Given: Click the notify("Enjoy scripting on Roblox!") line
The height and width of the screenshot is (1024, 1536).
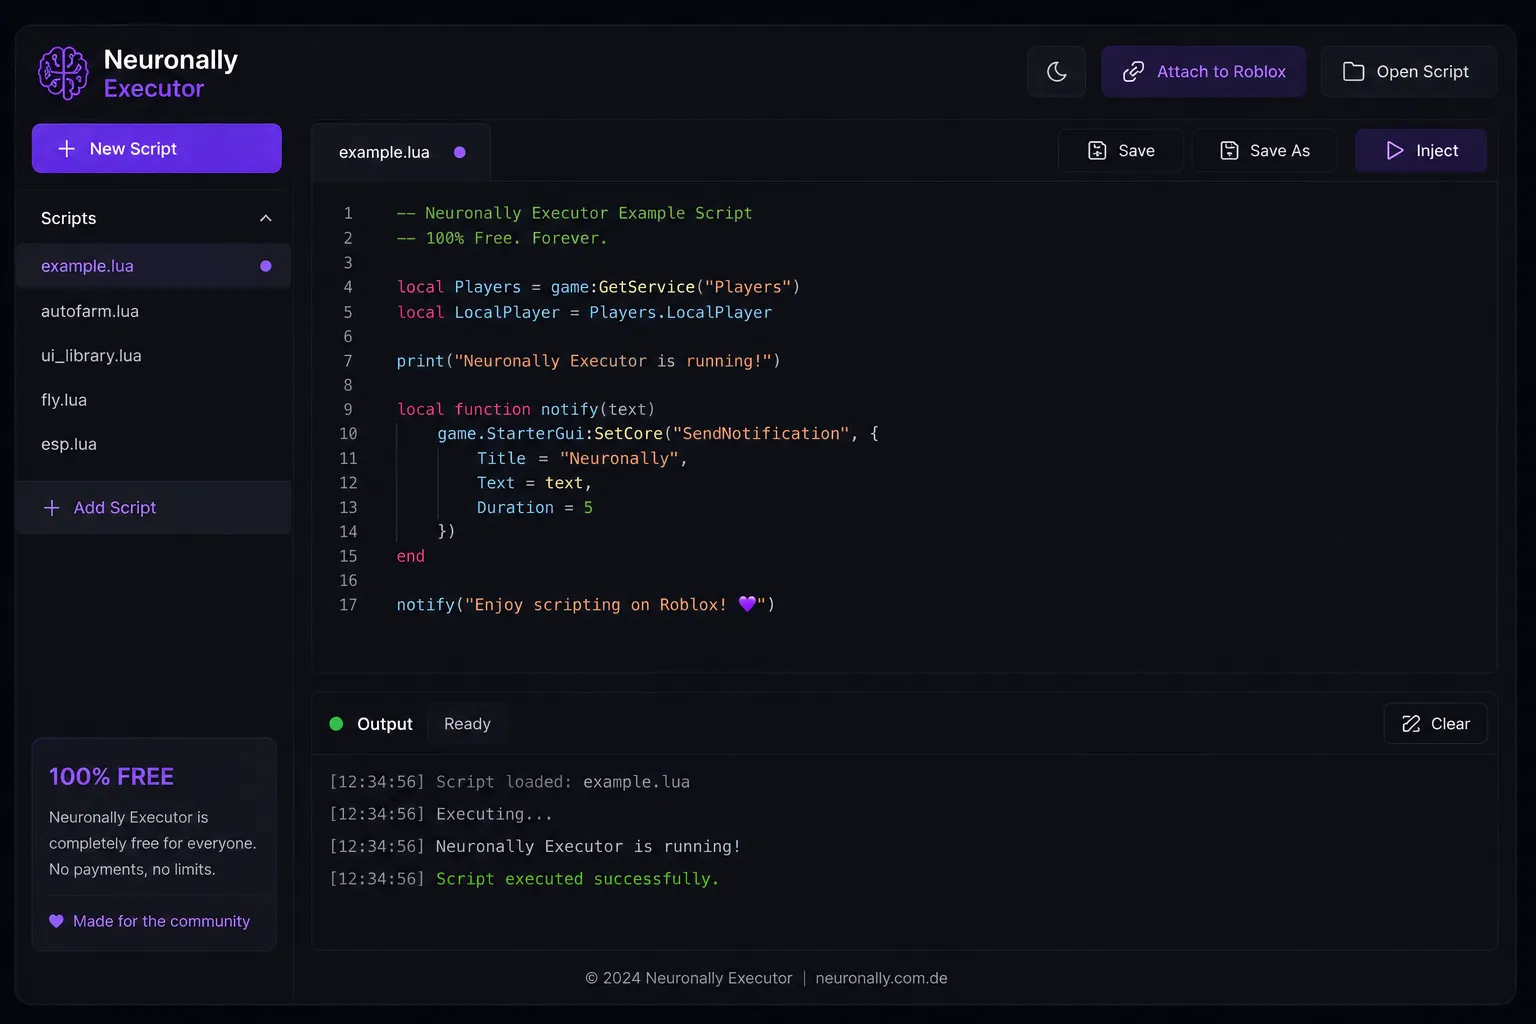Looking at the screenshot, I should coord(585,604).
